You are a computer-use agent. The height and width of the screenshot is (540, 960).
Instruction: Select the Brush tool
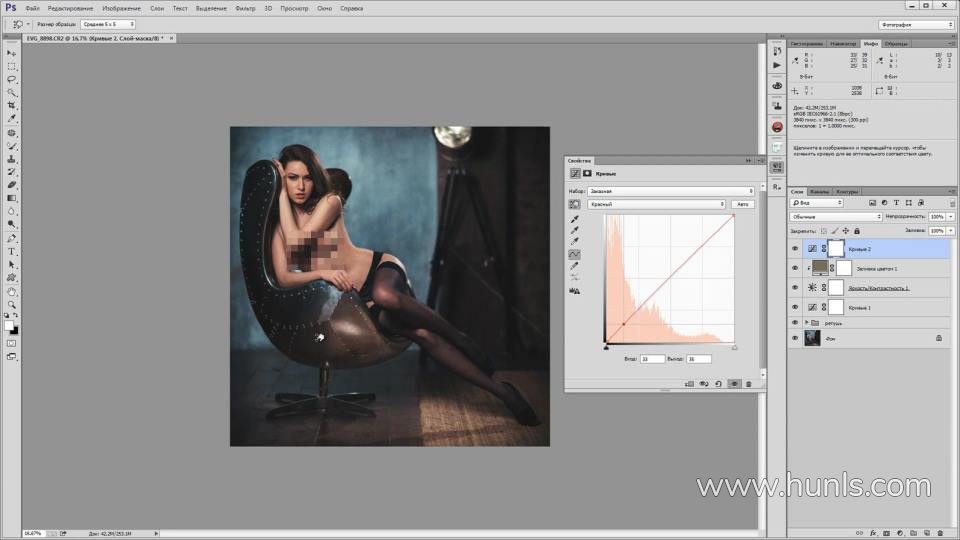click(x=12, y=146)
